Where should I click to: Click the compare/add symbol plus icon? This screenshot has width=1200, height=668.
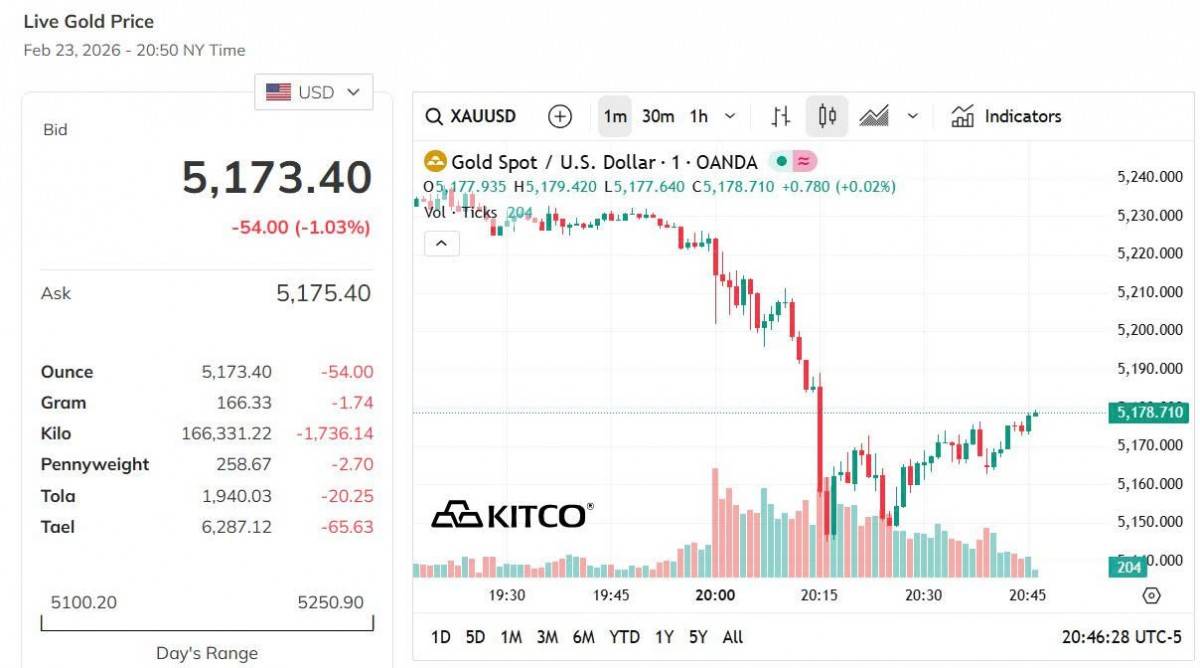tap(560, 116)
